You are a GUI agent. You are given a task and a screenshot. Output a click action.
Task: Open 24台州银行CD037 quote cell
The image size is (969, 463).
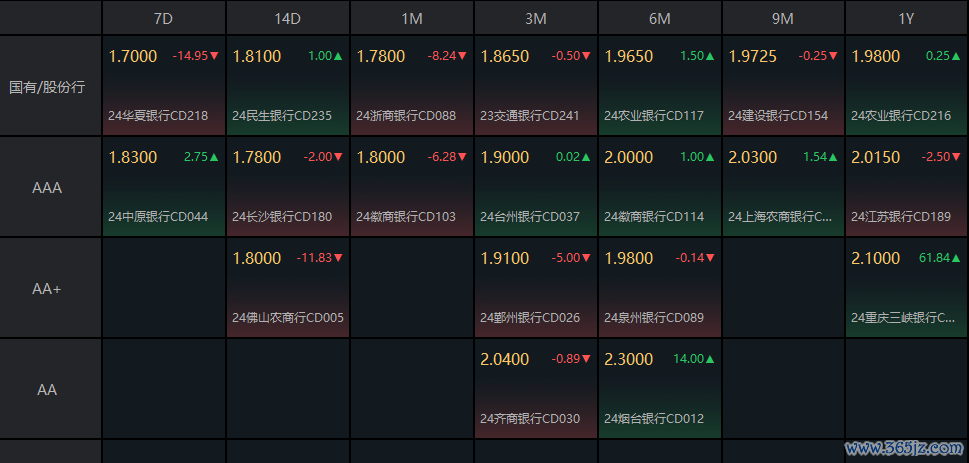[x=536, y=187]
